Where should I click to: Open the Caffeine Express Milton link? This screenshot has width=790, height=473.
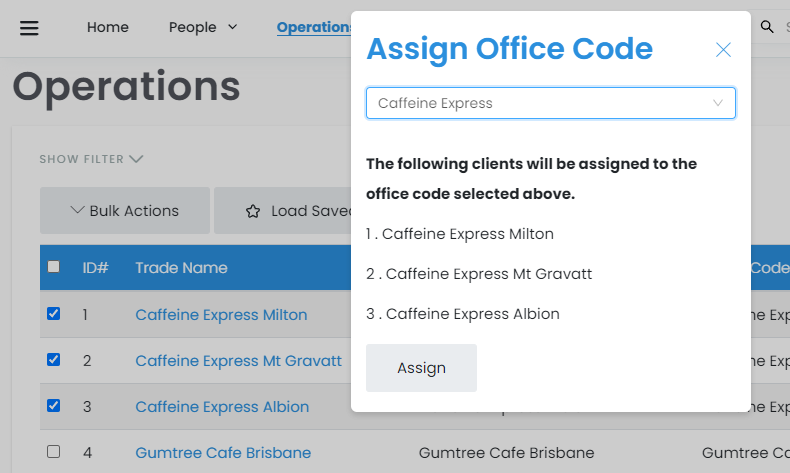tap(221, 315)
